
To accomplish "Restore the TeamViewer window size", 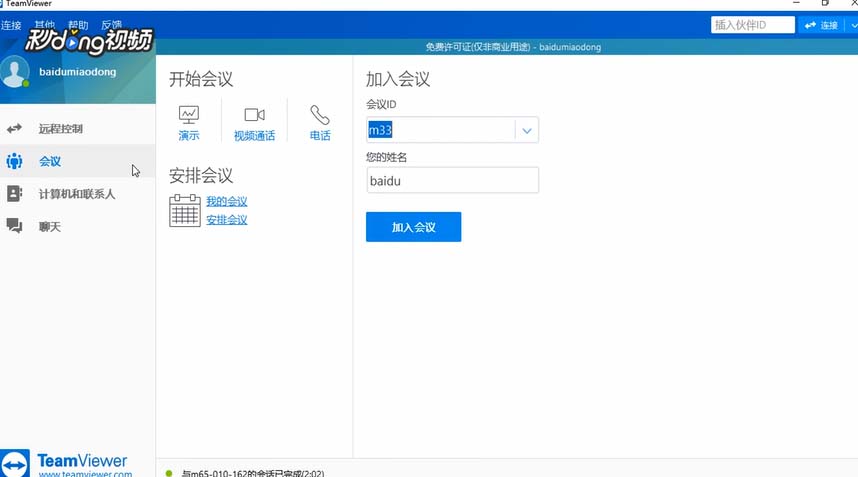I will pyautogui.click(x=825, y=3).
